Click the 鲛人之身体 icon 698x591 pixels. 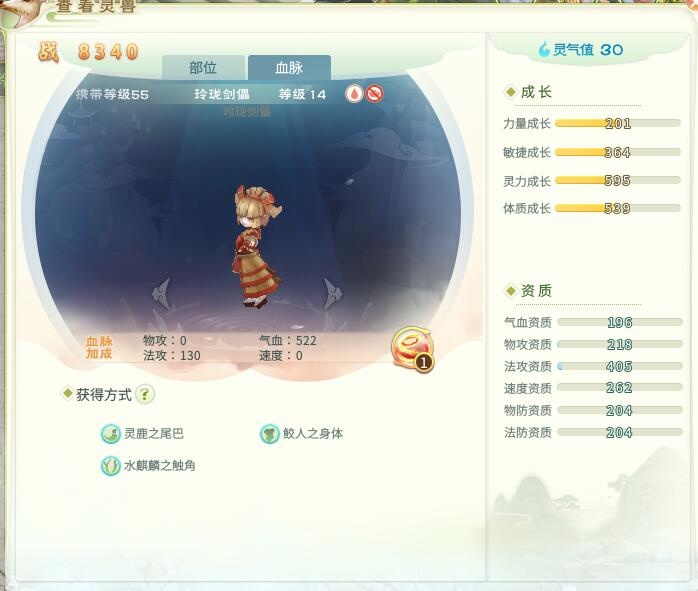(x=269, y=433)
